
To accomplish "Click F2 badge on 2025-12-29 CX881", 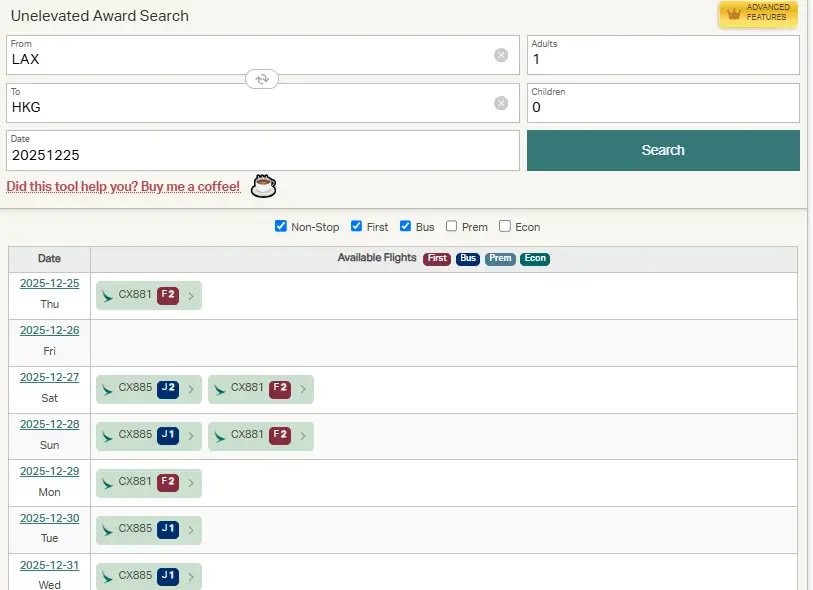I will pos(168,482).
